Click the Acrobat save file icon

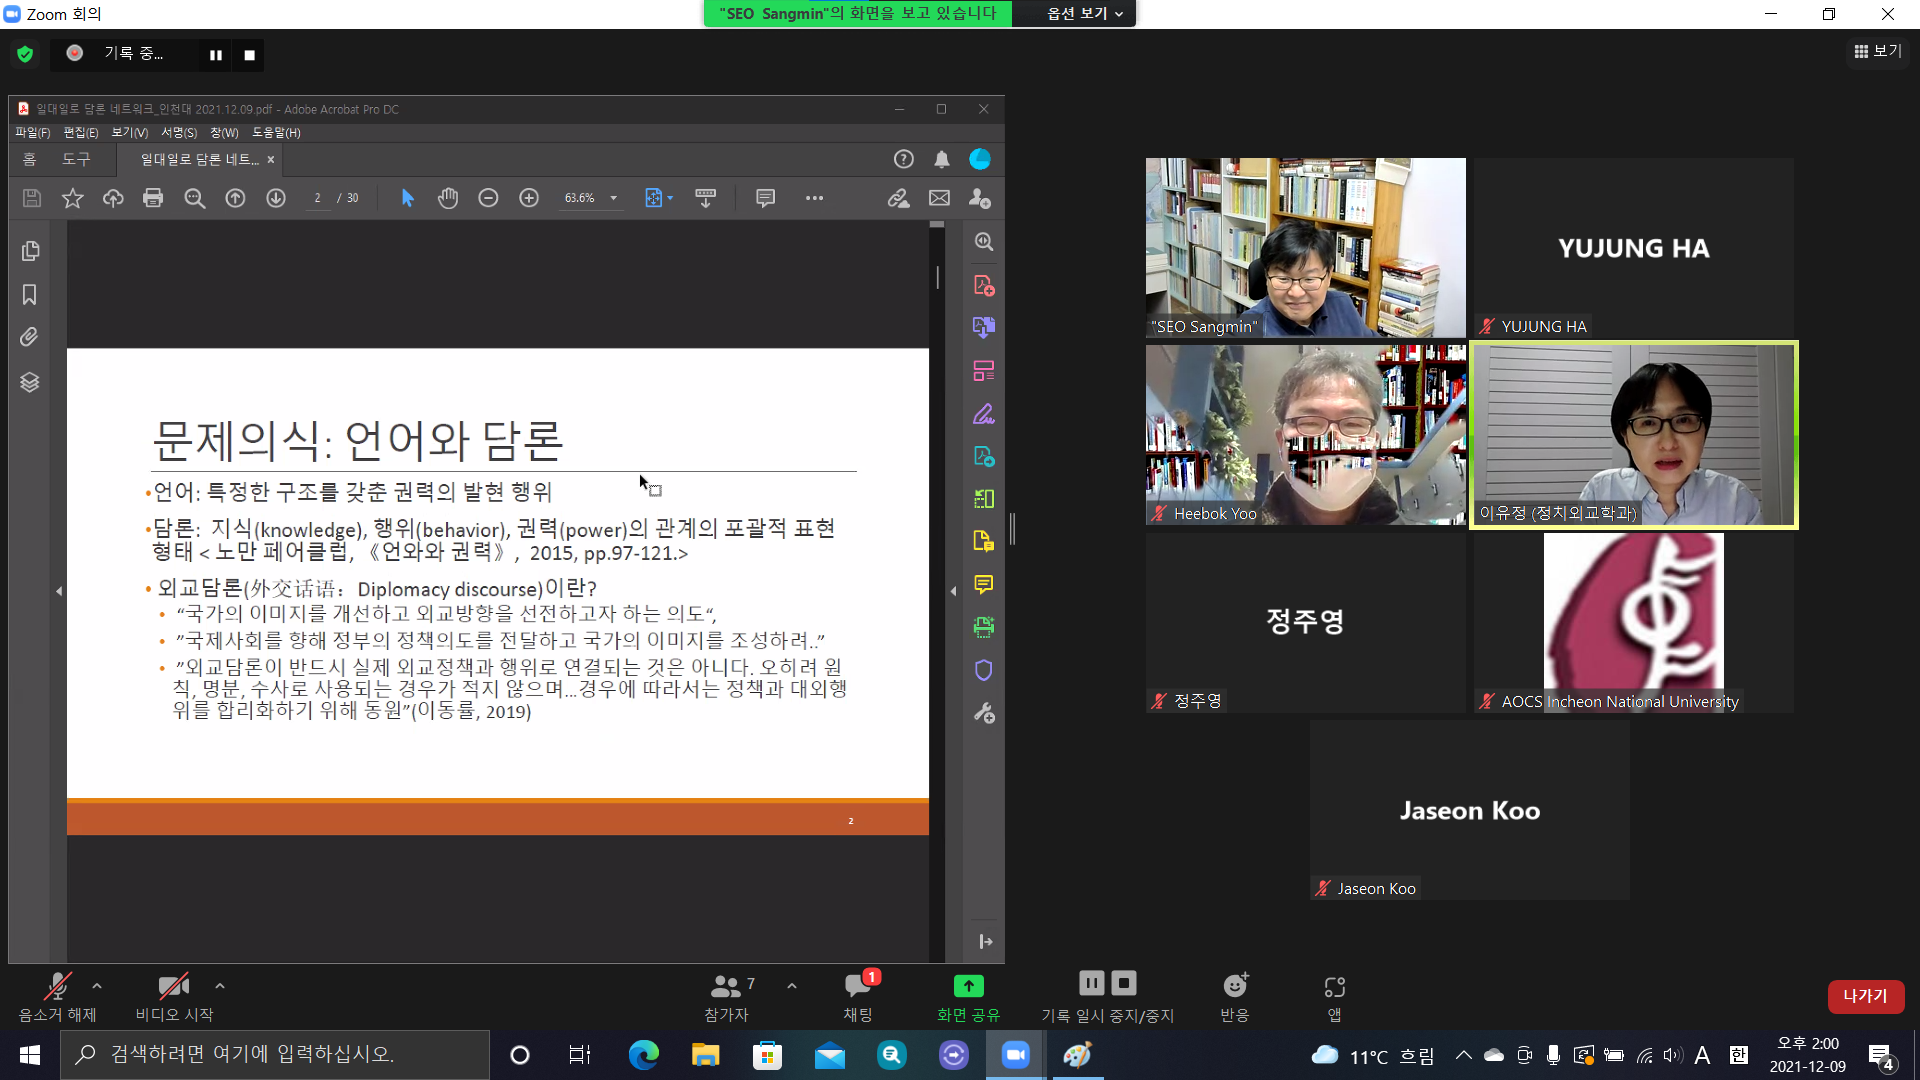[x=32, y=198]
